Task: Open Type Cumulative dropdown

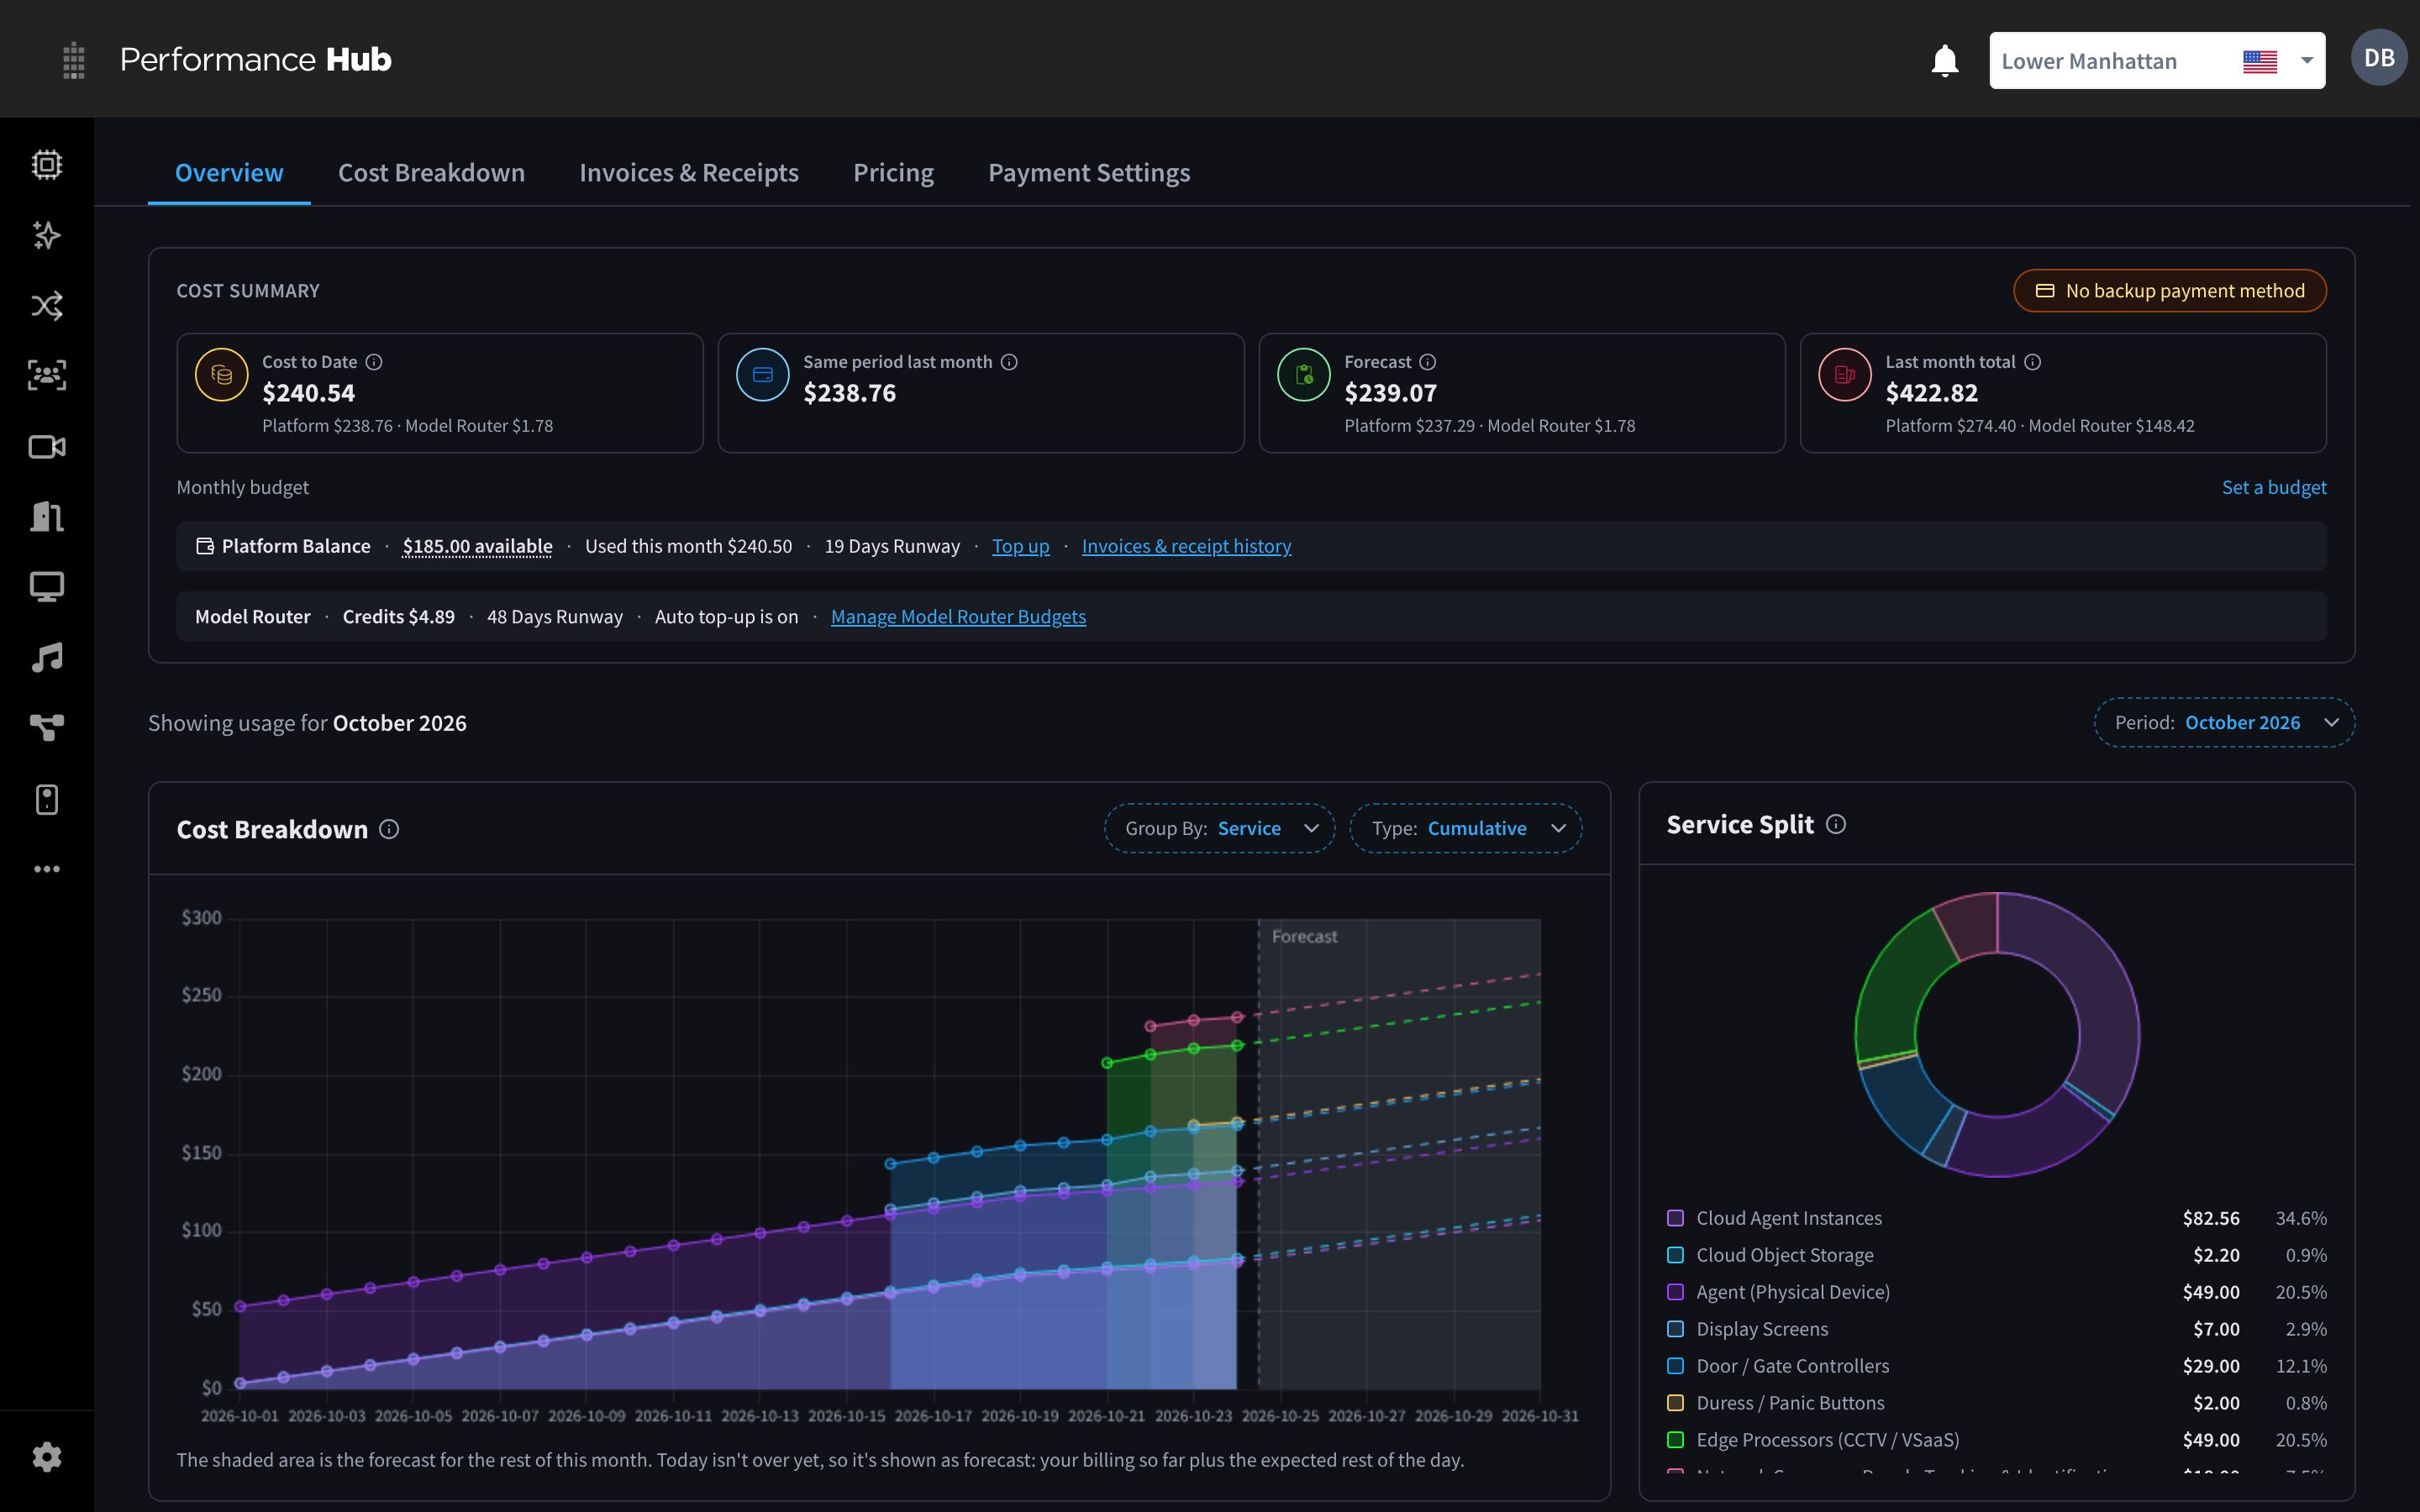Action: [1466, 828]
